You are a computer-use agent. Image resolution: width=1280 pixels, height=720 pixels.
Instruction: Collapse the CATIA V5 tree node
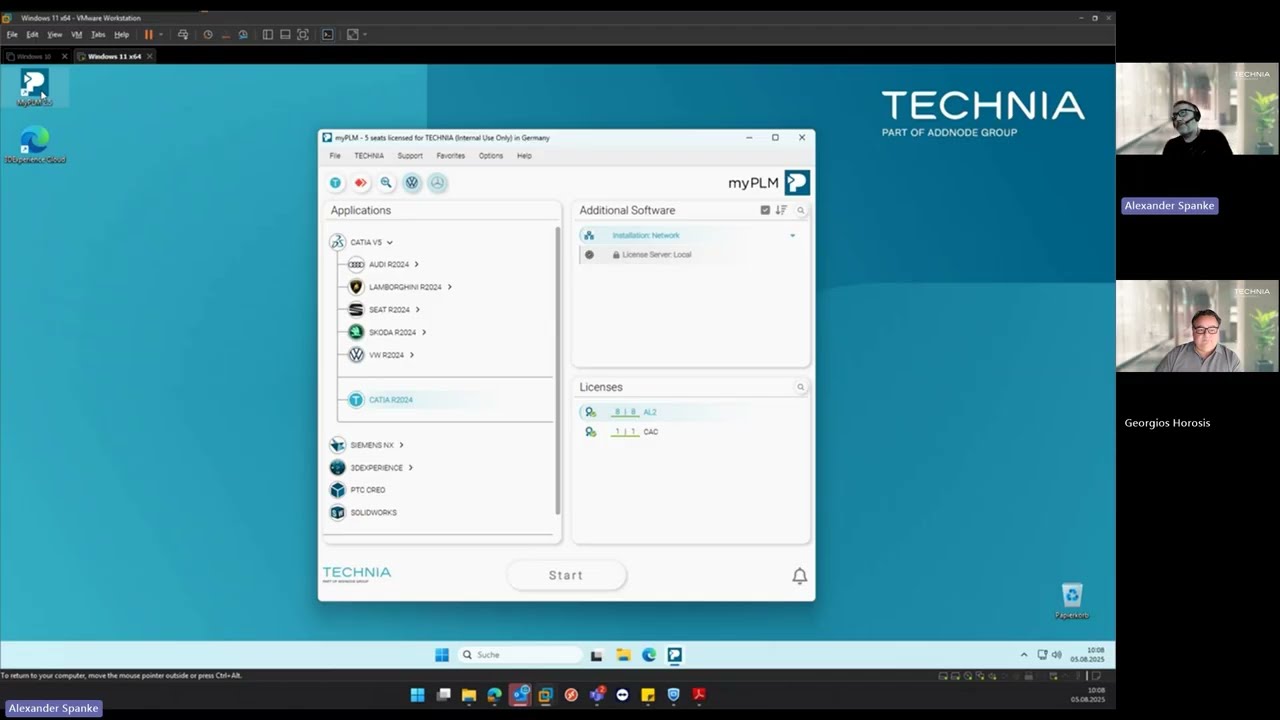(390, 242)
